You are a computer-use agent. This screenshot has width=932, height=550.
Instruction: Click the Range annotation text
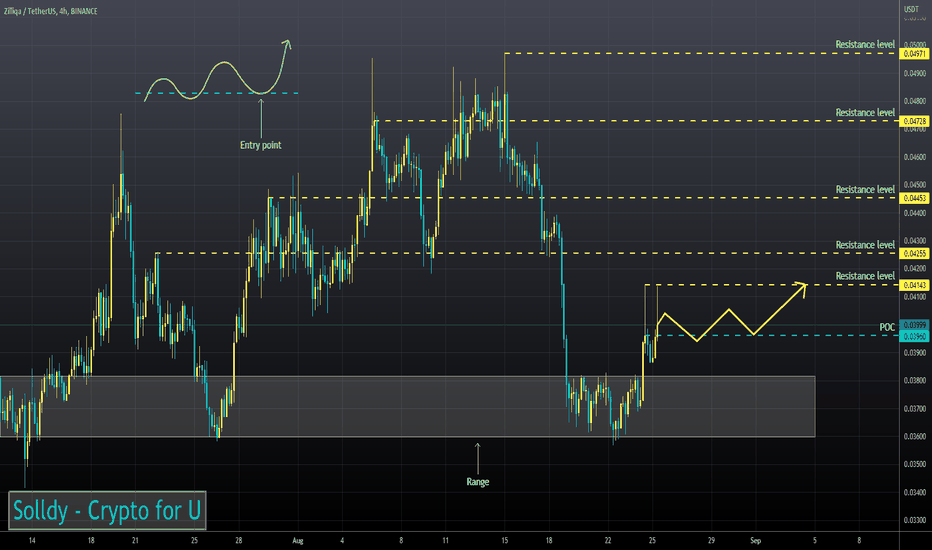[477, 482]
